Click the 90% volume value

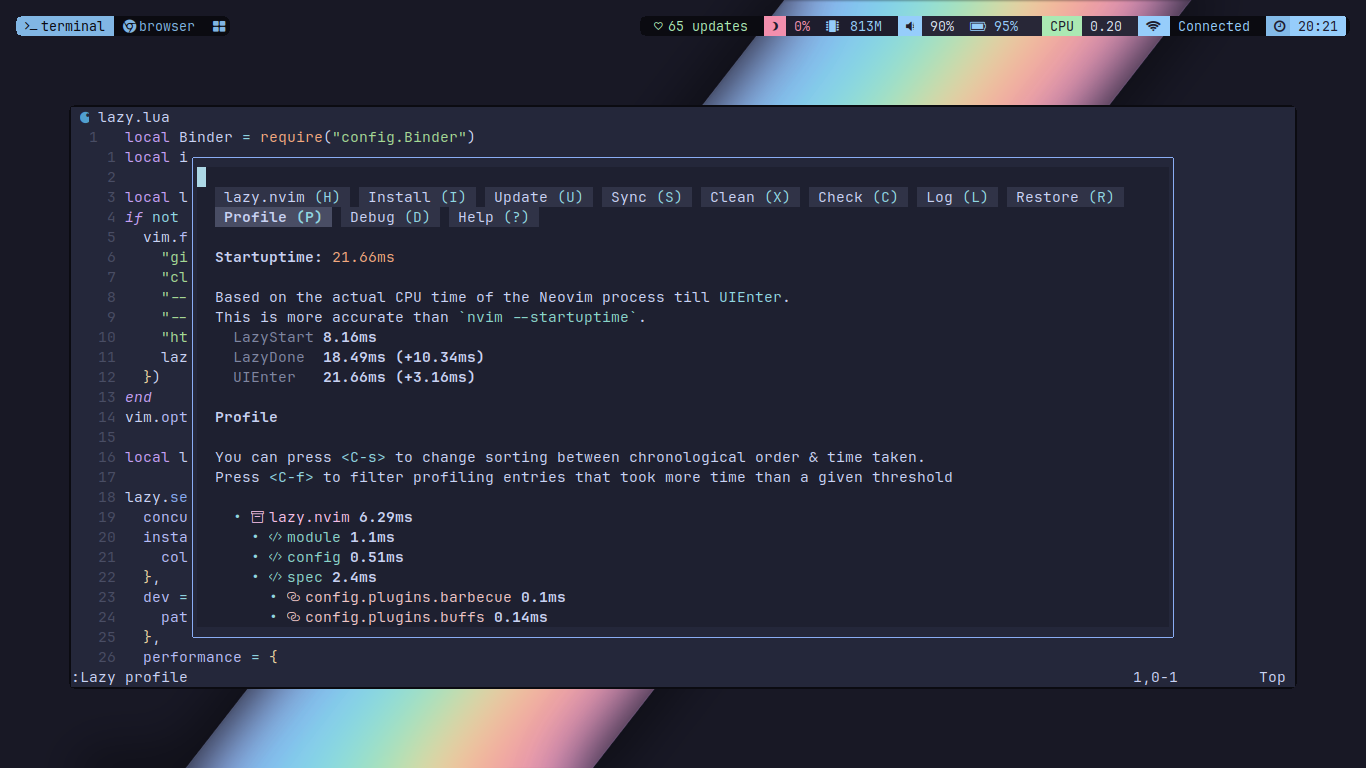[942, 26]
